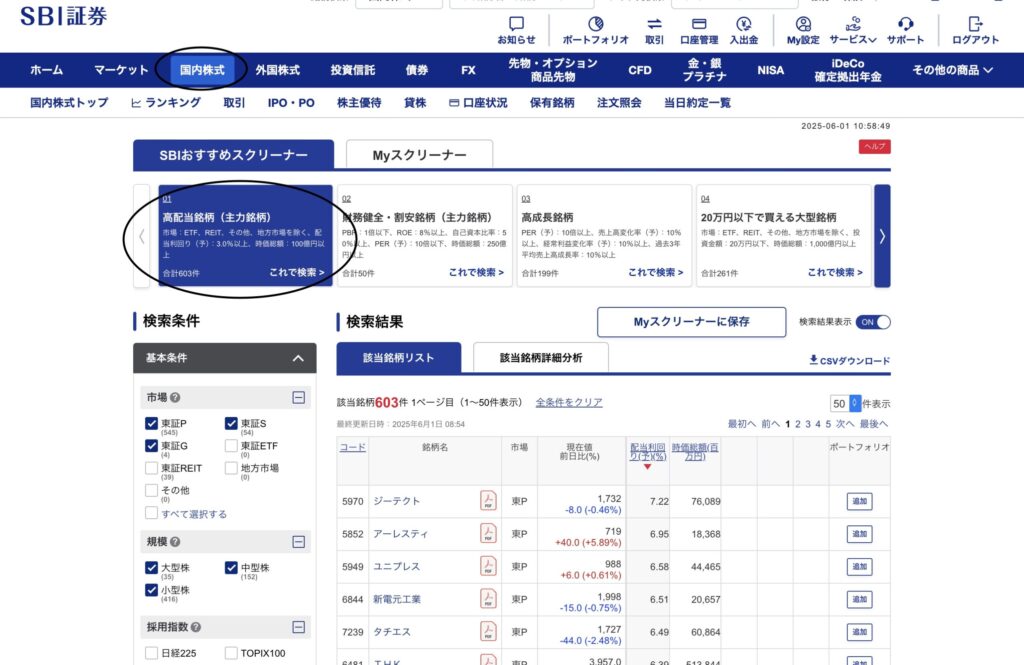Click the help icon next to 採用指数

tap(196, 627)
